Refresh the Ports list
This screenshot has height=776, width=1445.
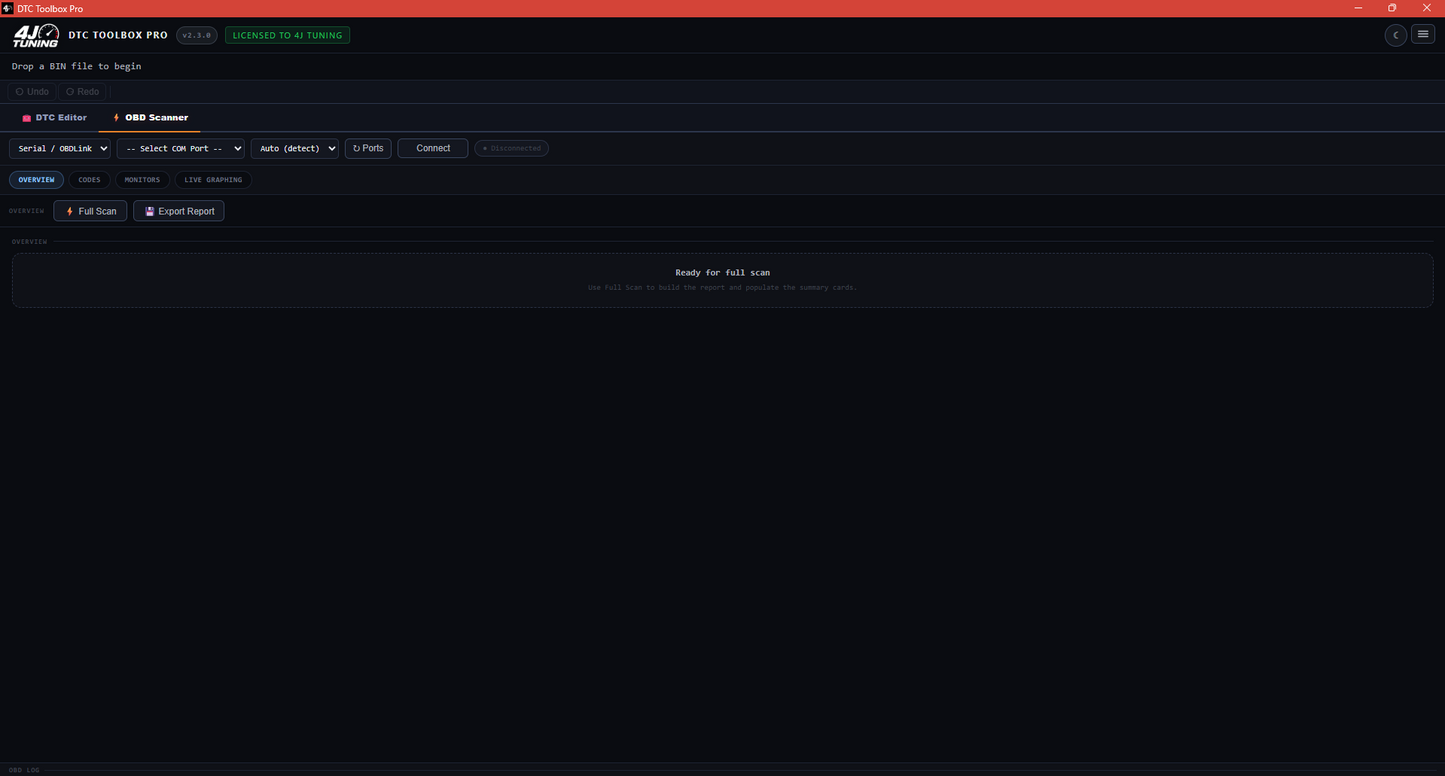pos(368,148)
